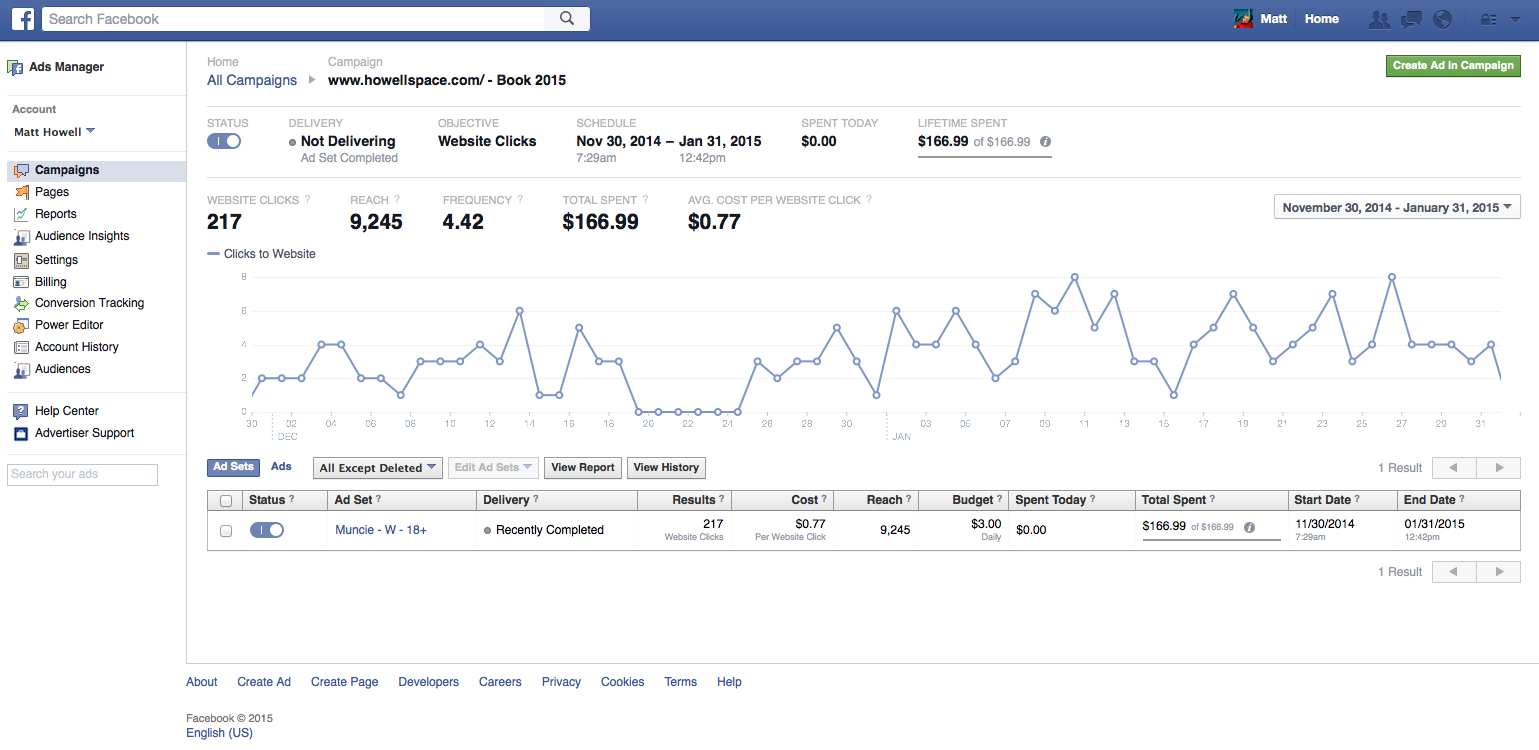Click the Facebook logo icon
This screenshot has width=1539, height=750.
(x=23, y=18)
